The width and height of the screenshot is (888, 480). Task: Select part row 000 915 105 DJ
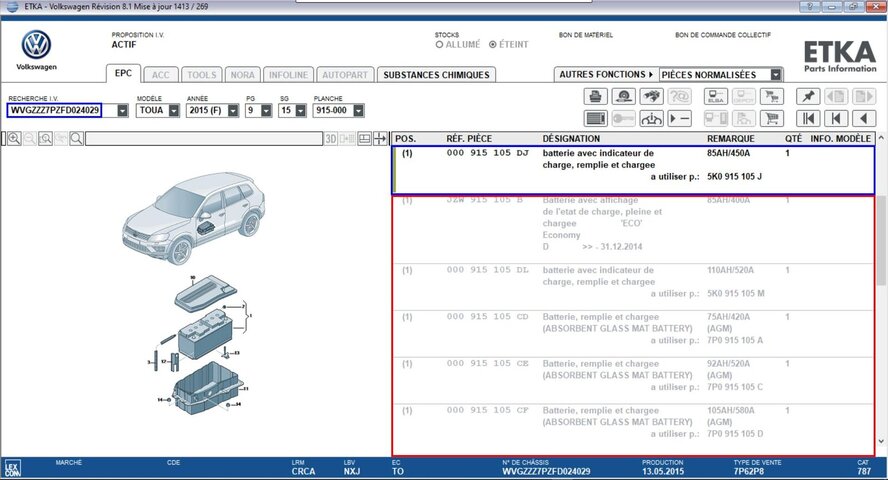(x=633, y=170)
